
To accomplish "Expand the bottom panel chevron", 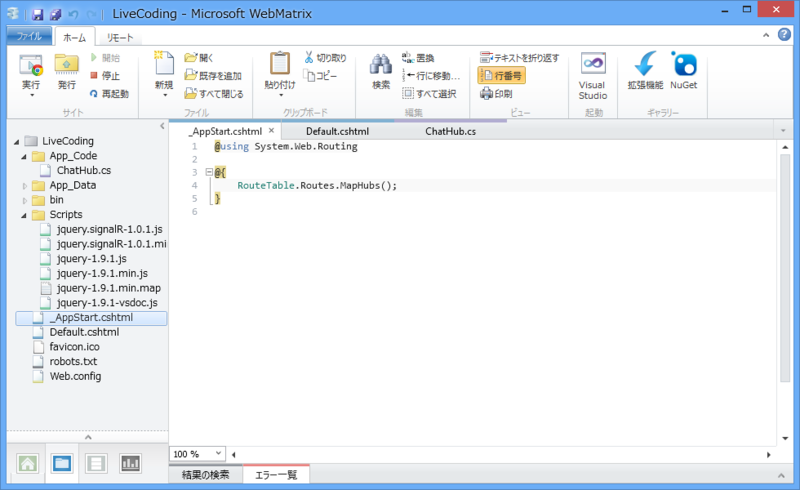I will [x=781, y=475].
